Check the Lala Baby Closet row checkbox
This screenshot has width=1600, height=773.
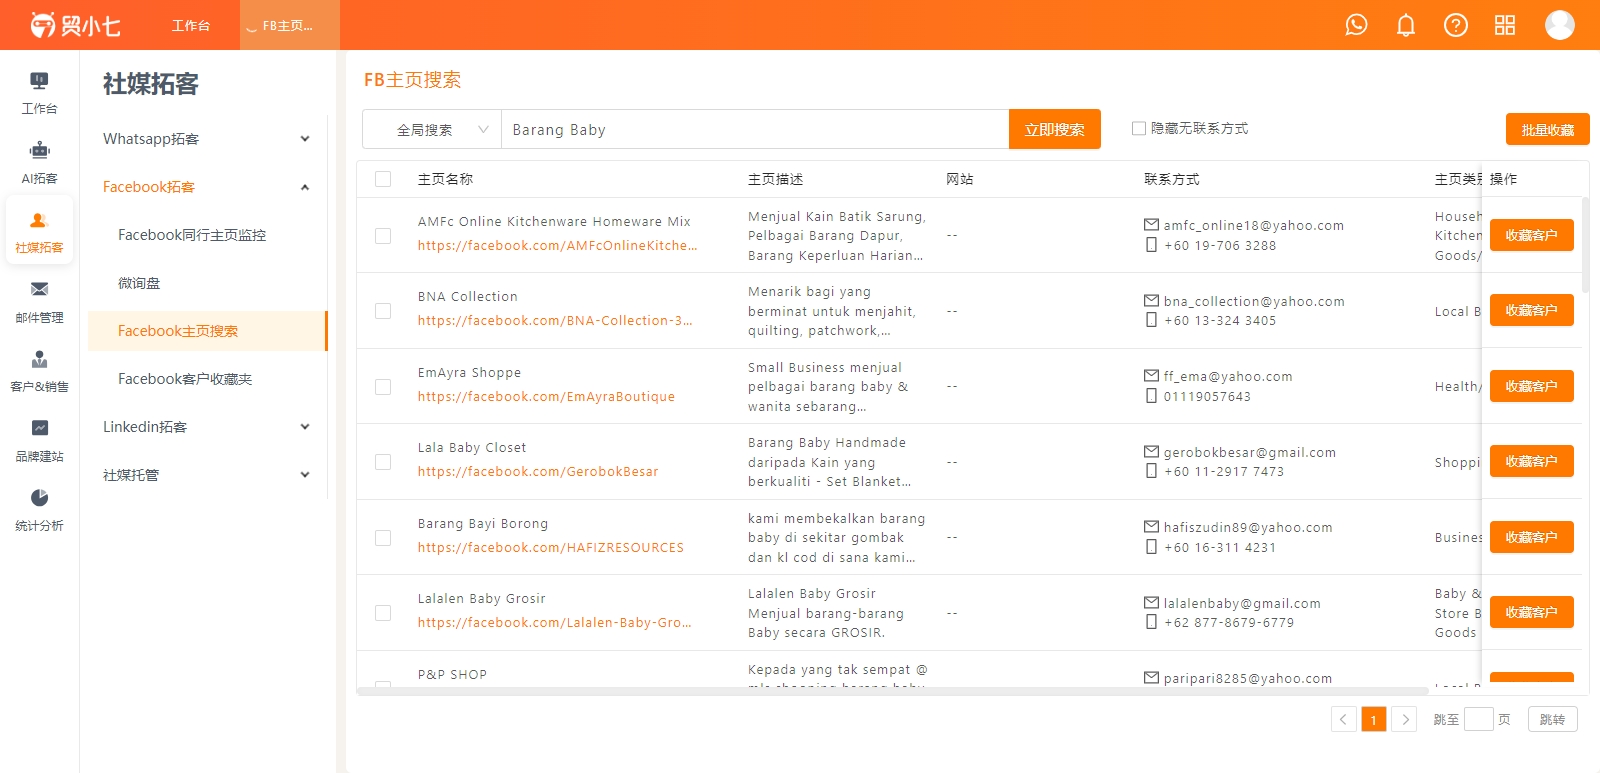(383, 462)
